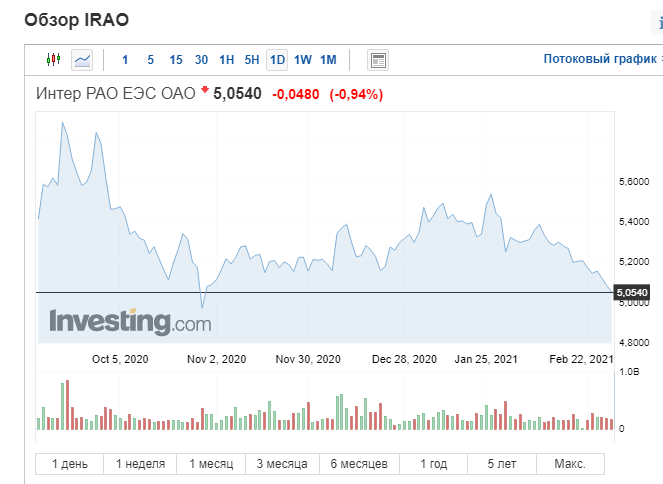Click the red down arrow by the price

(205, 92)
